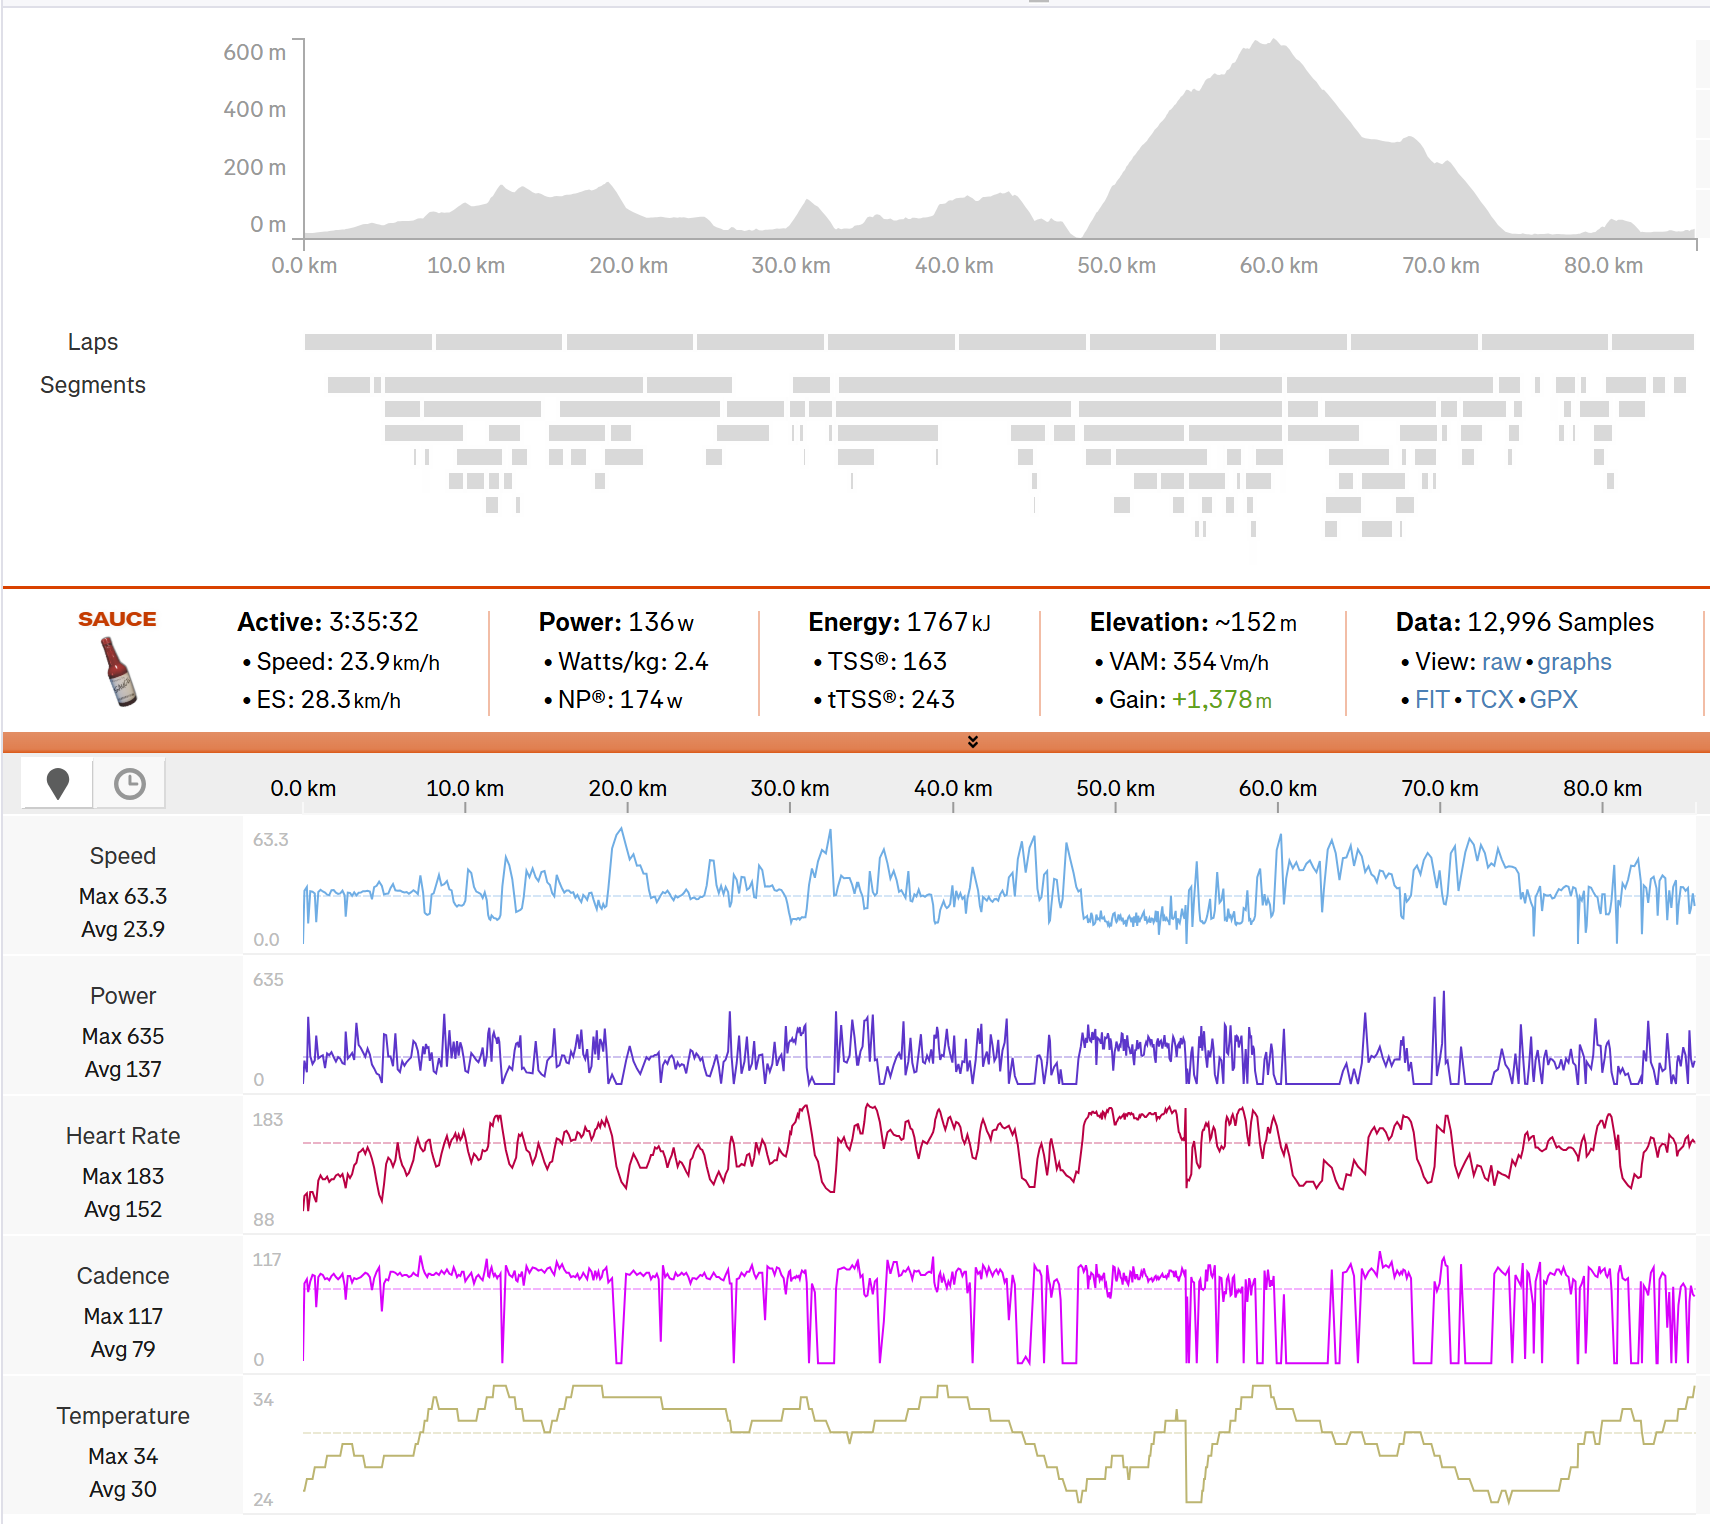The image size is (1710, 1524).
Task: Download the TCX file export
Action: (x=1489, y=700)
